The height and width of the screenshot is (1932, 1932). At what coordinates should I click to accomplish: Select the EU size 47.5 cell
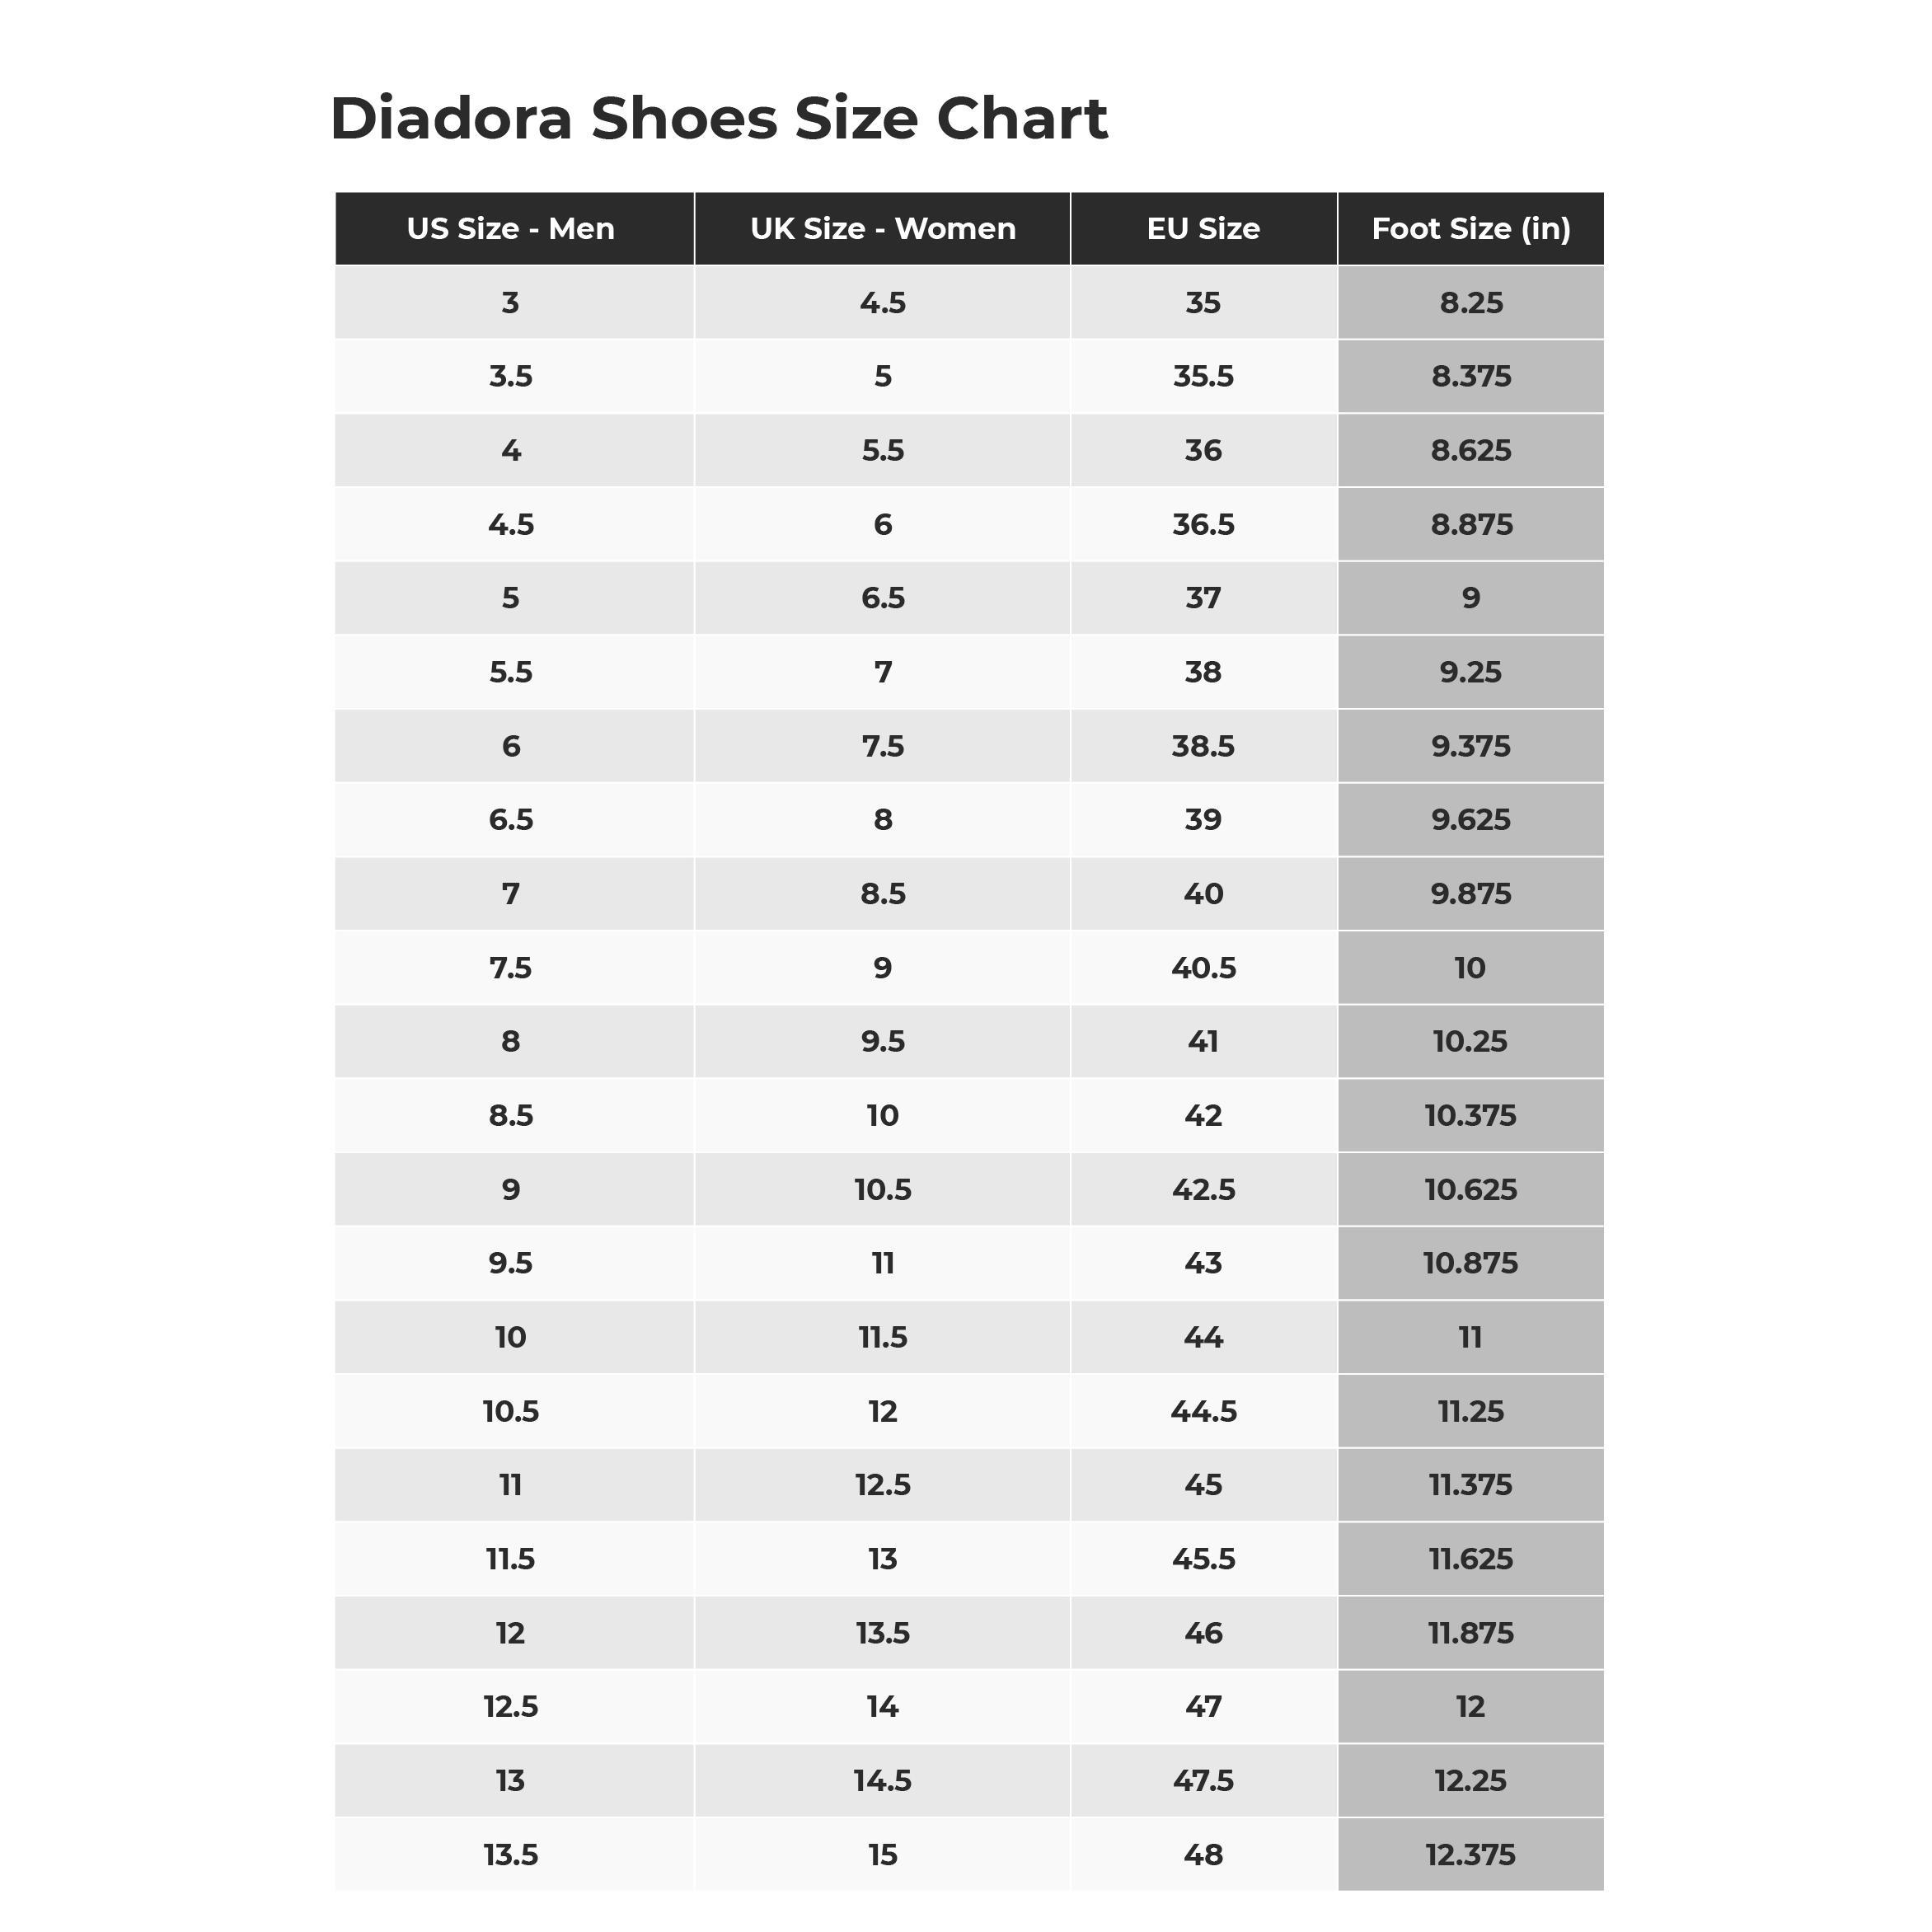tap(1203, 1780)
